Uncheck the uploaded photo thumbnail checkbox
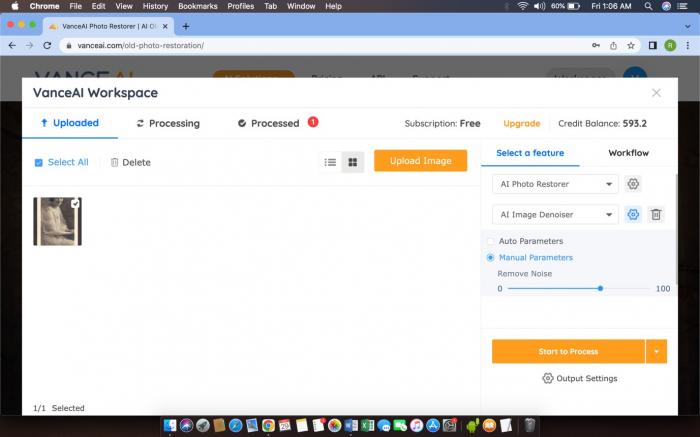Image resolution: width=700 pixels, height=437 pixels. coord(75,204)
